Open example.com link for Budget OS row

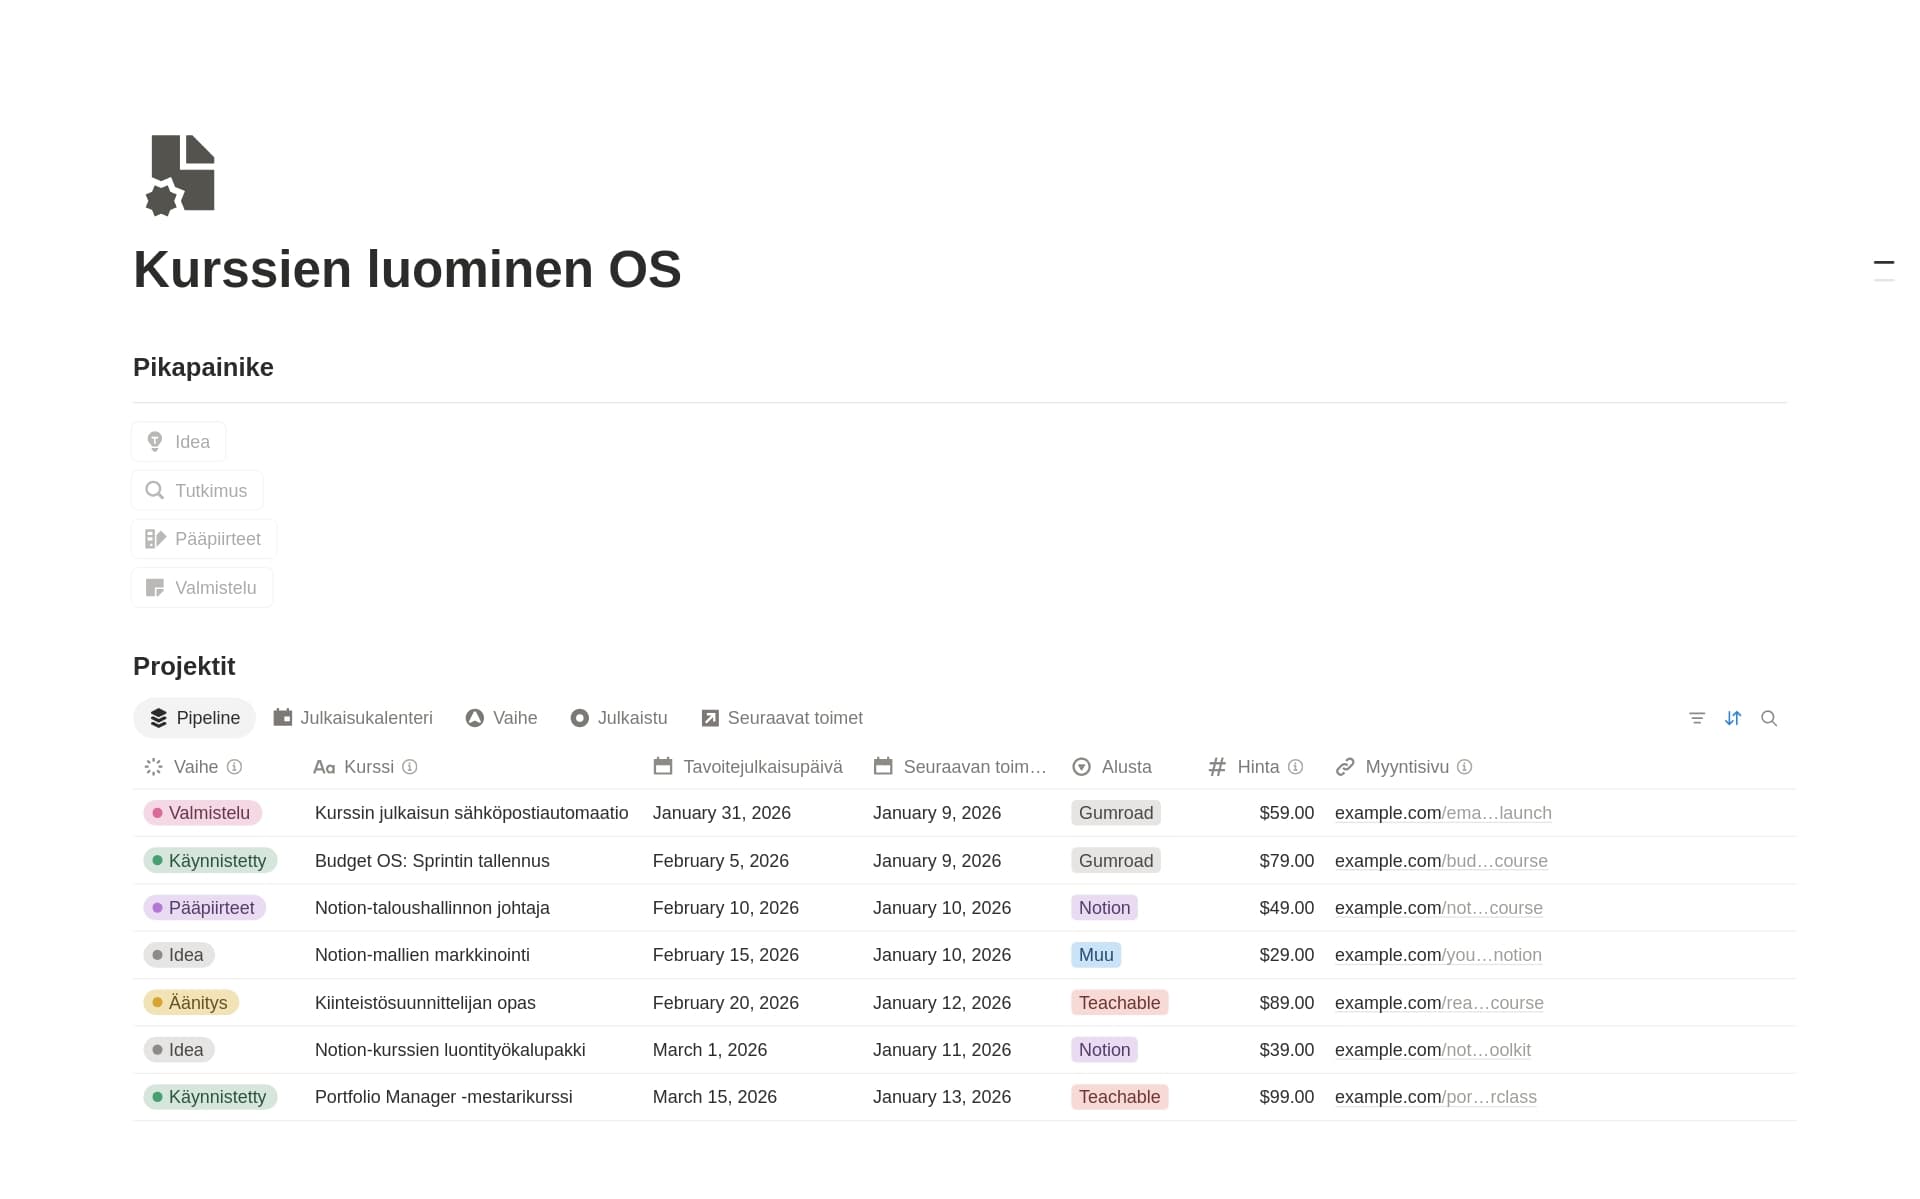pyautogui.click(x=1441, y=861)
